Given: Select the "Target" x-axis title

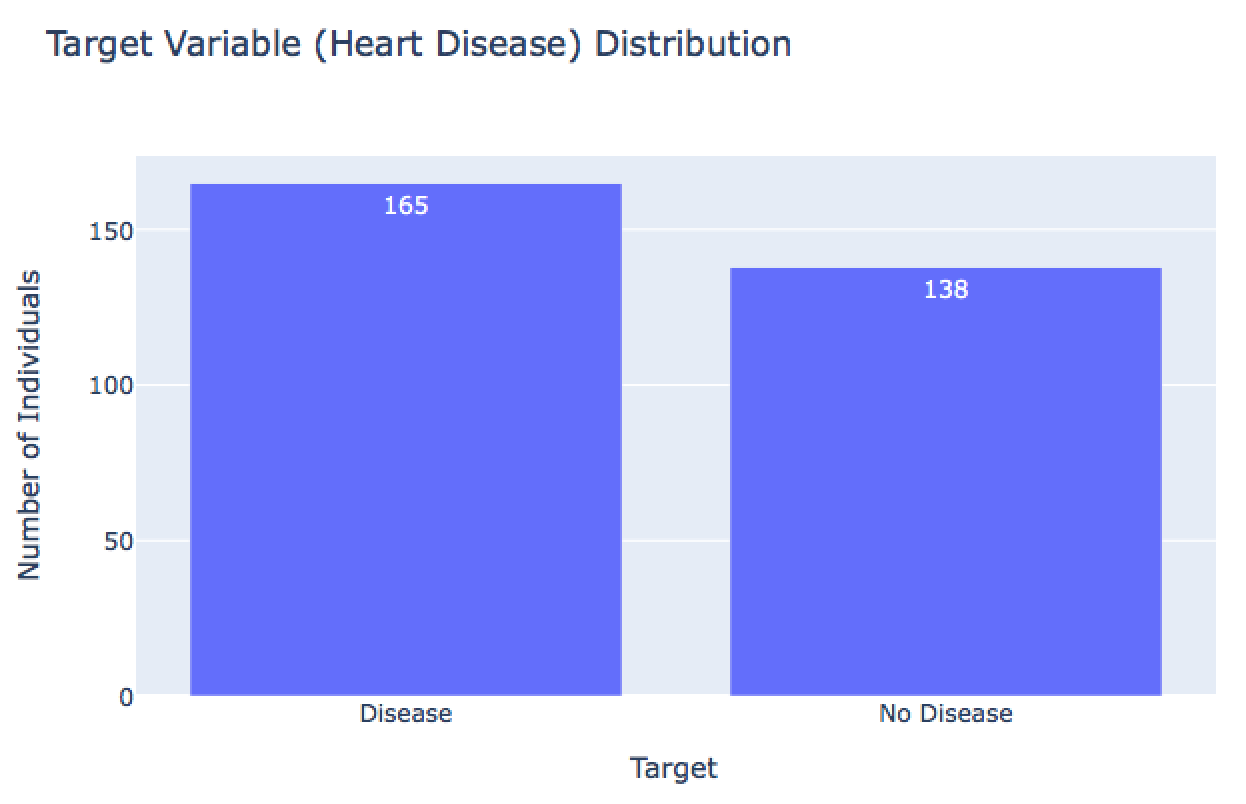Looking at the screenshot, I should [x=674, y=768].
